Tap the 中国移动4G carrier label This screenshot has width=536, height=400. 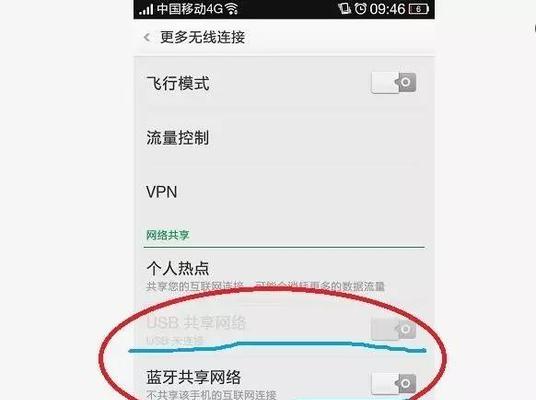pyautogui.click(x=190, y=9)
